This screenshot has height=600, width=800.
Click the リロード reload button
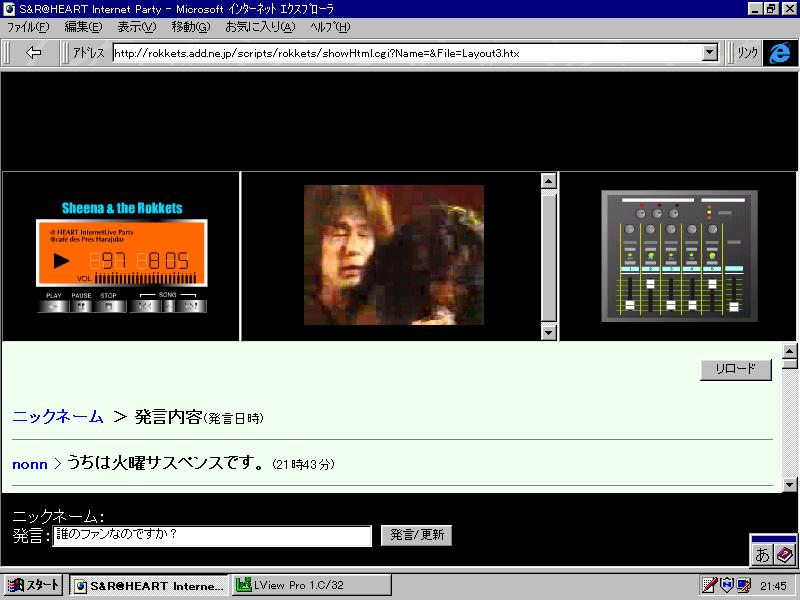coord(736,369)
